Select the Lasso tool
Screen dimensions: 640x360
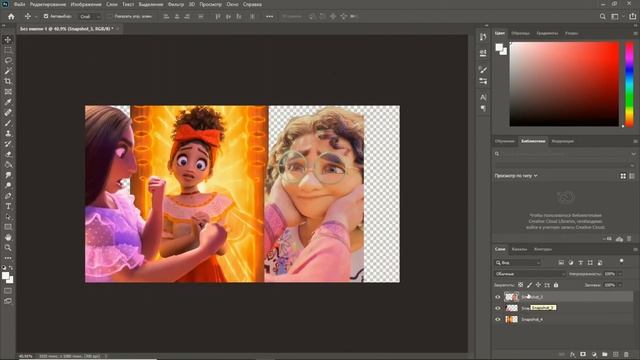click(8, 60)
